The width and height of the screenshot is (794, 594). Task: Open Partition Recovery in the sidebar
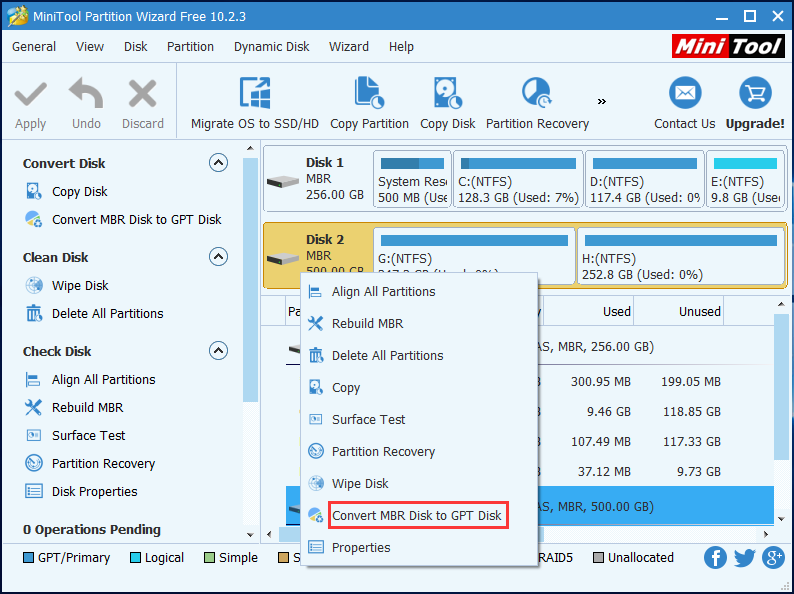(x=103, y=463)
